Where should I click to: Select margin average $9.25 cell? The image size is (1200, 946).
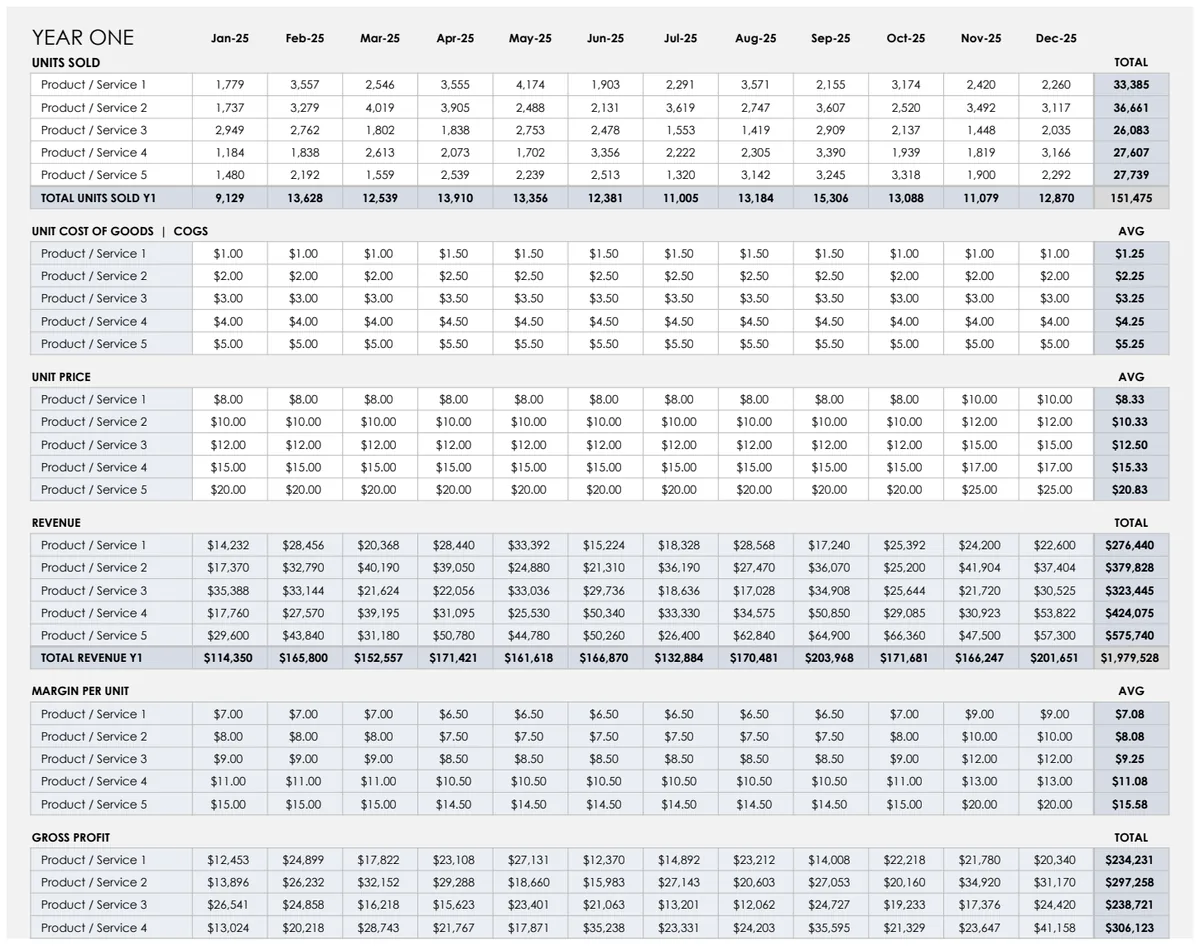(x=1131, y=759)
